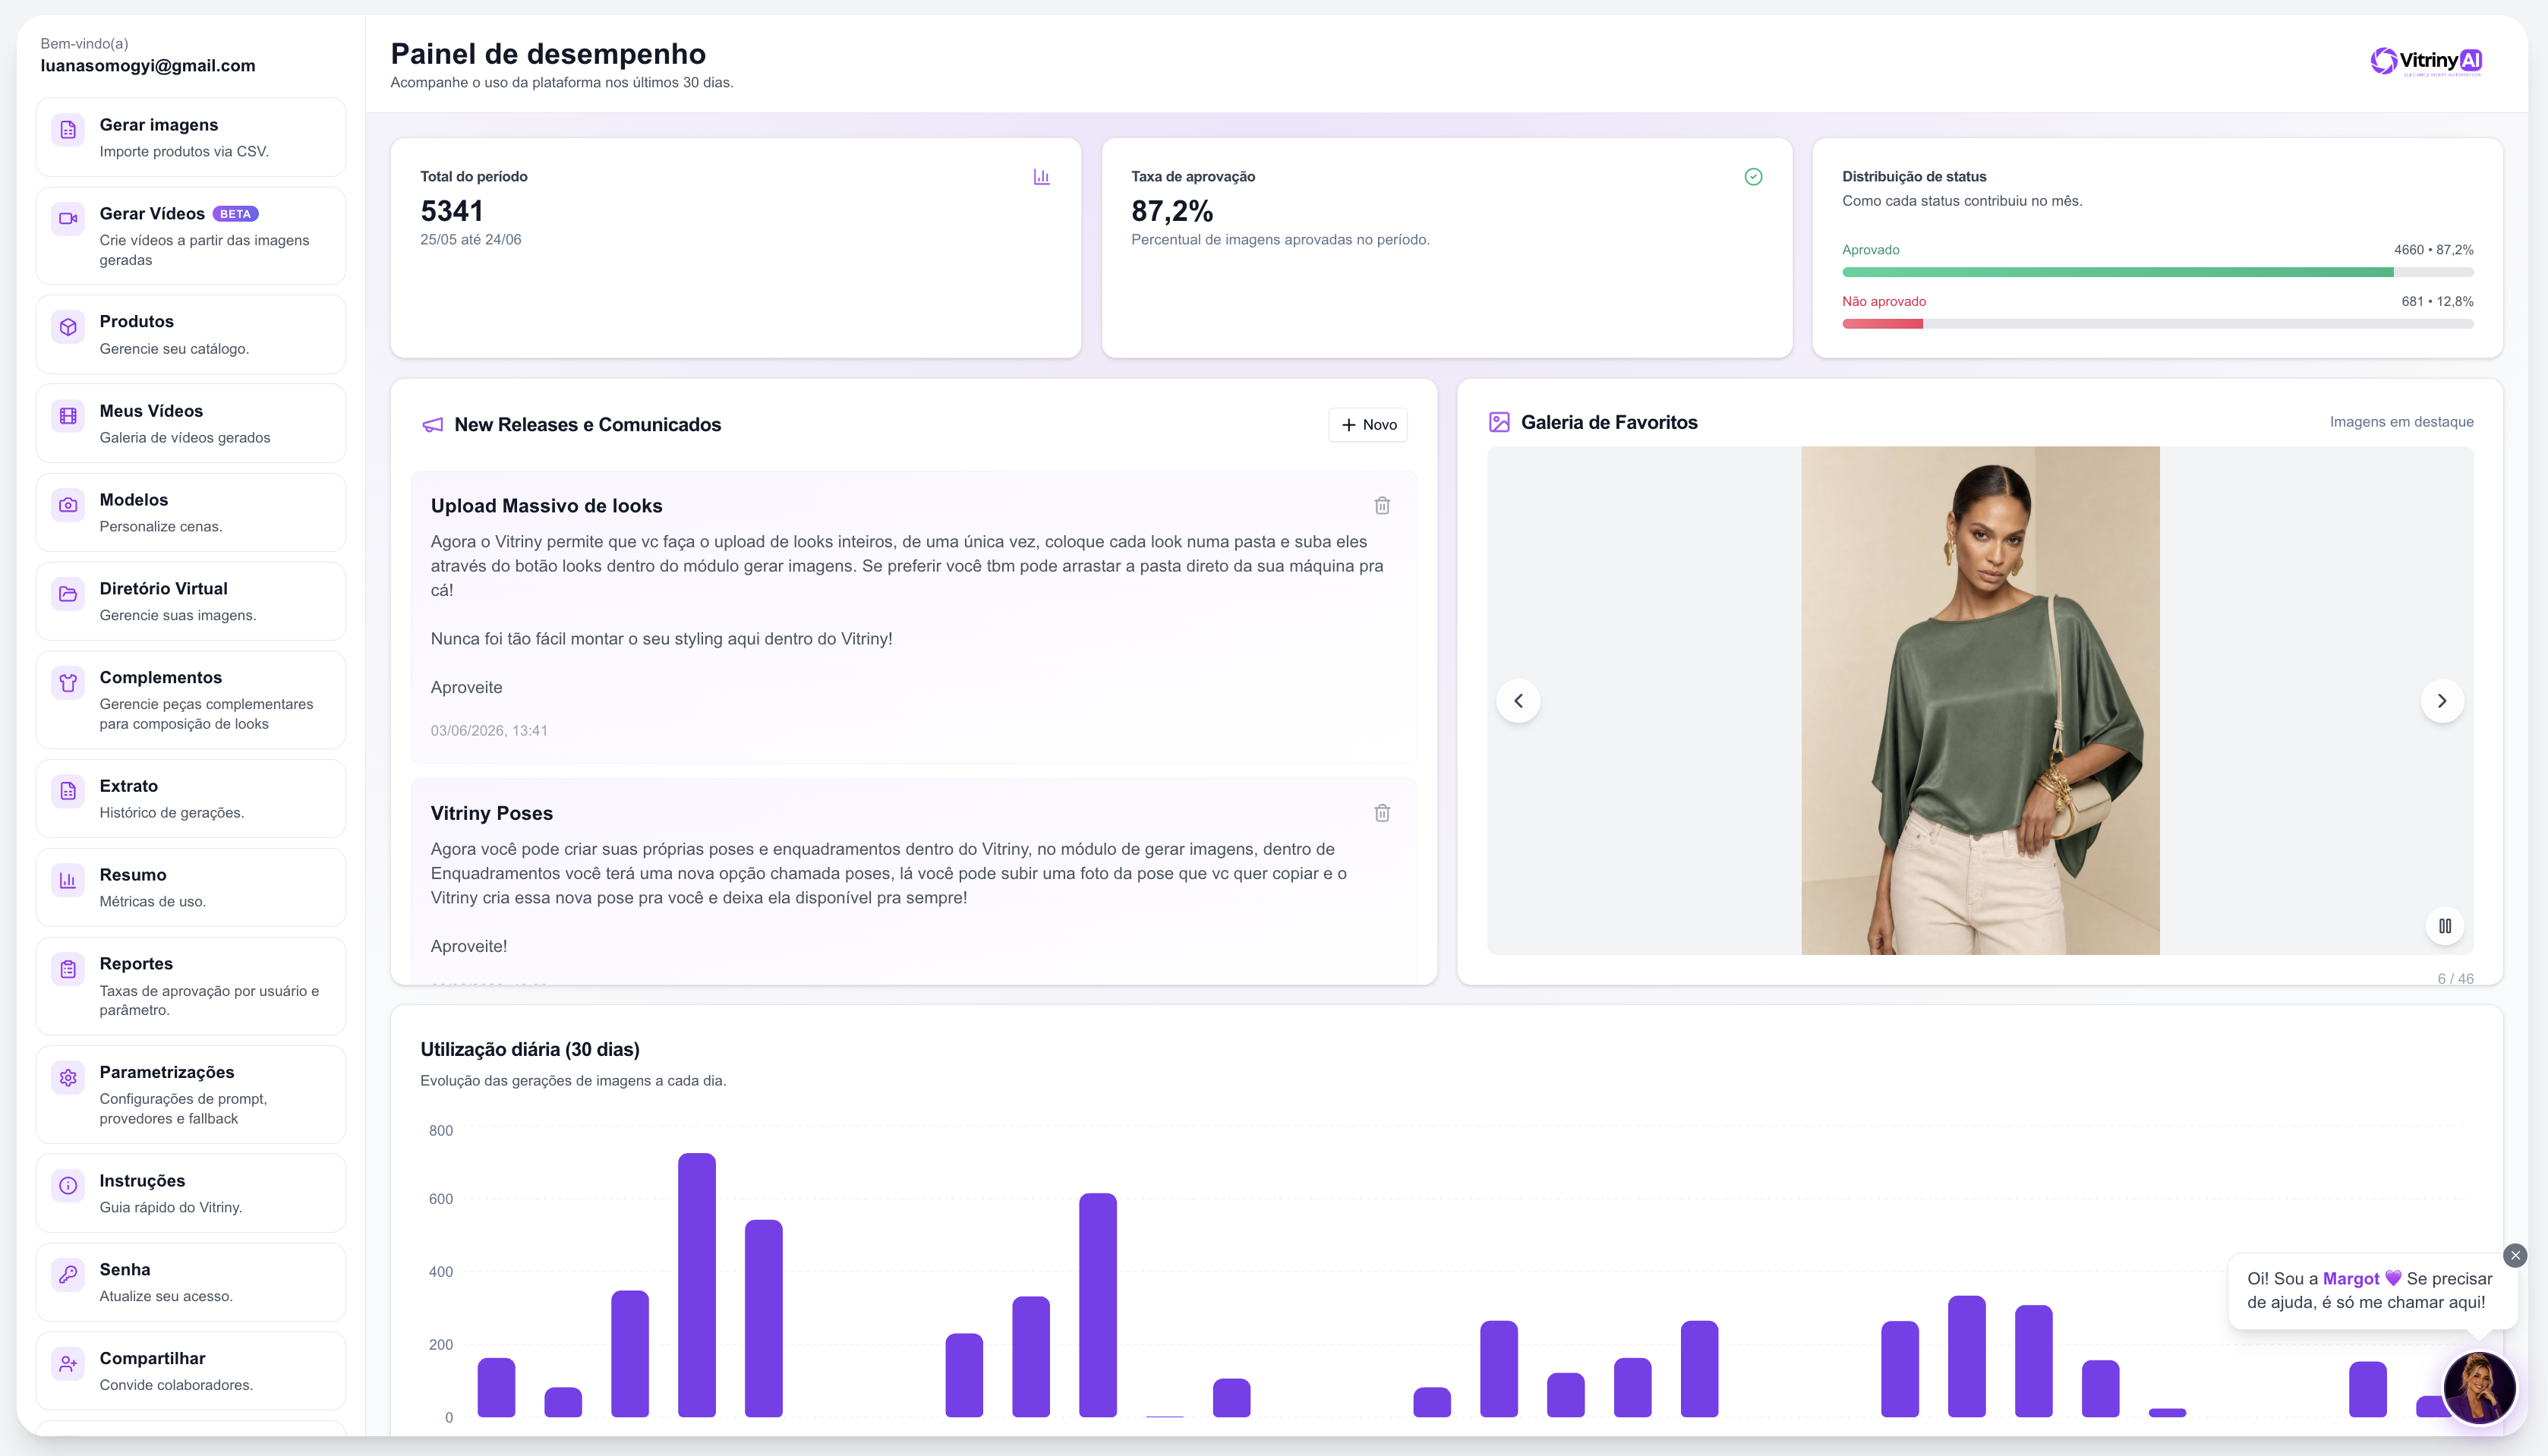This screenshot has height=1456, width=2548.
Task: Click Margot name link in chat bubble
Action: tap(2350, 1278)
